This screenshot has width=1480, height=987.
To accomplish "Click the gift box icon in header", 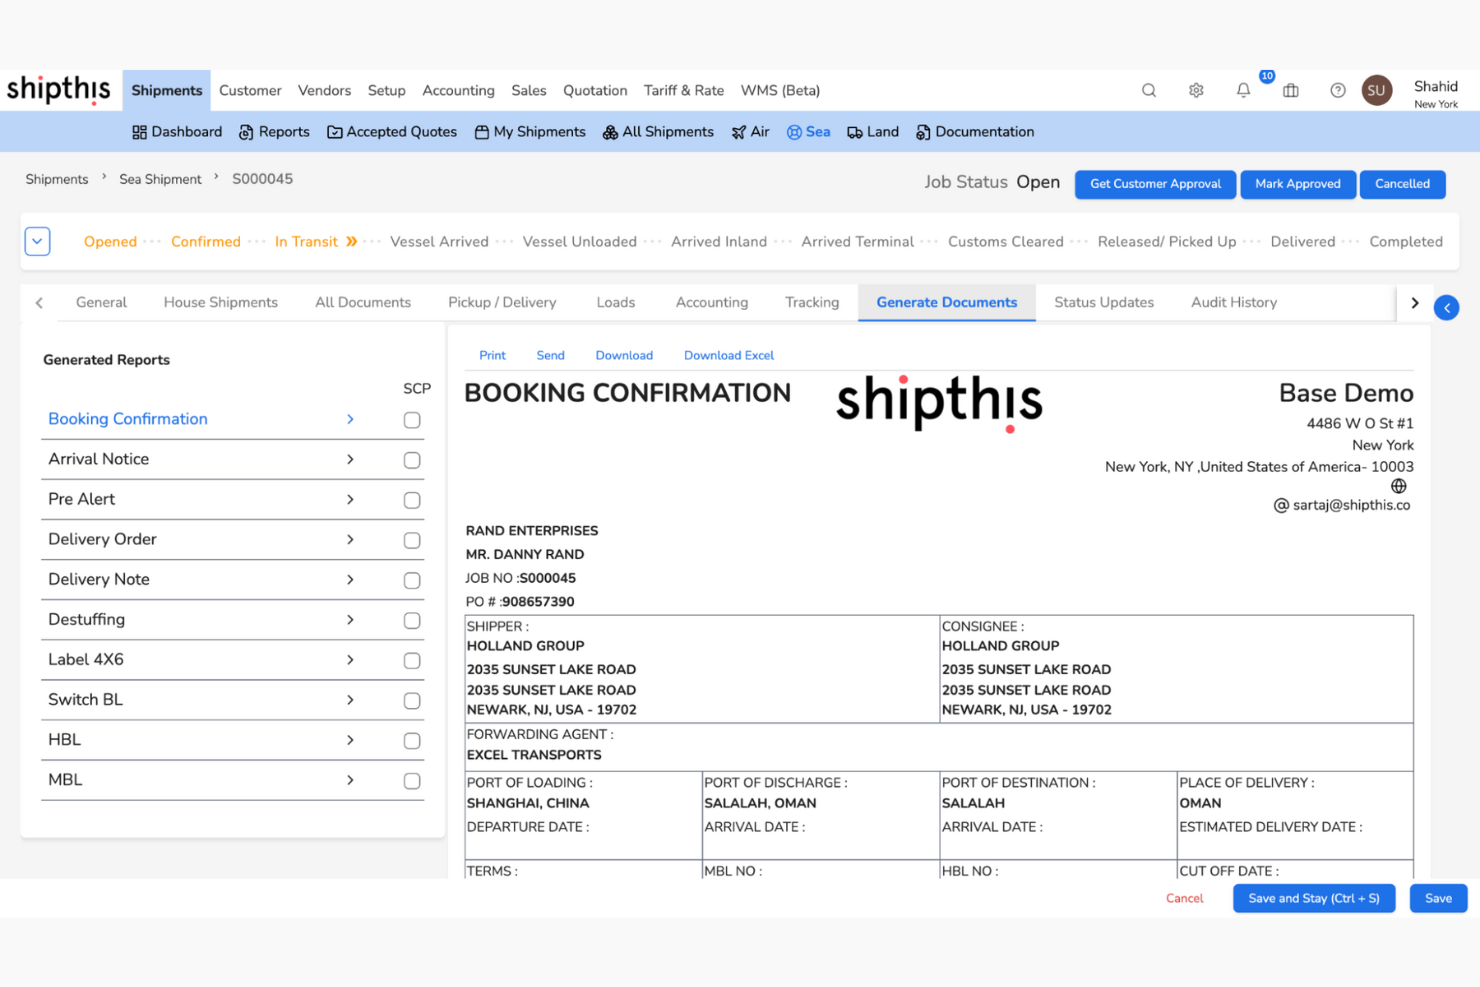I will [1291, 90].
